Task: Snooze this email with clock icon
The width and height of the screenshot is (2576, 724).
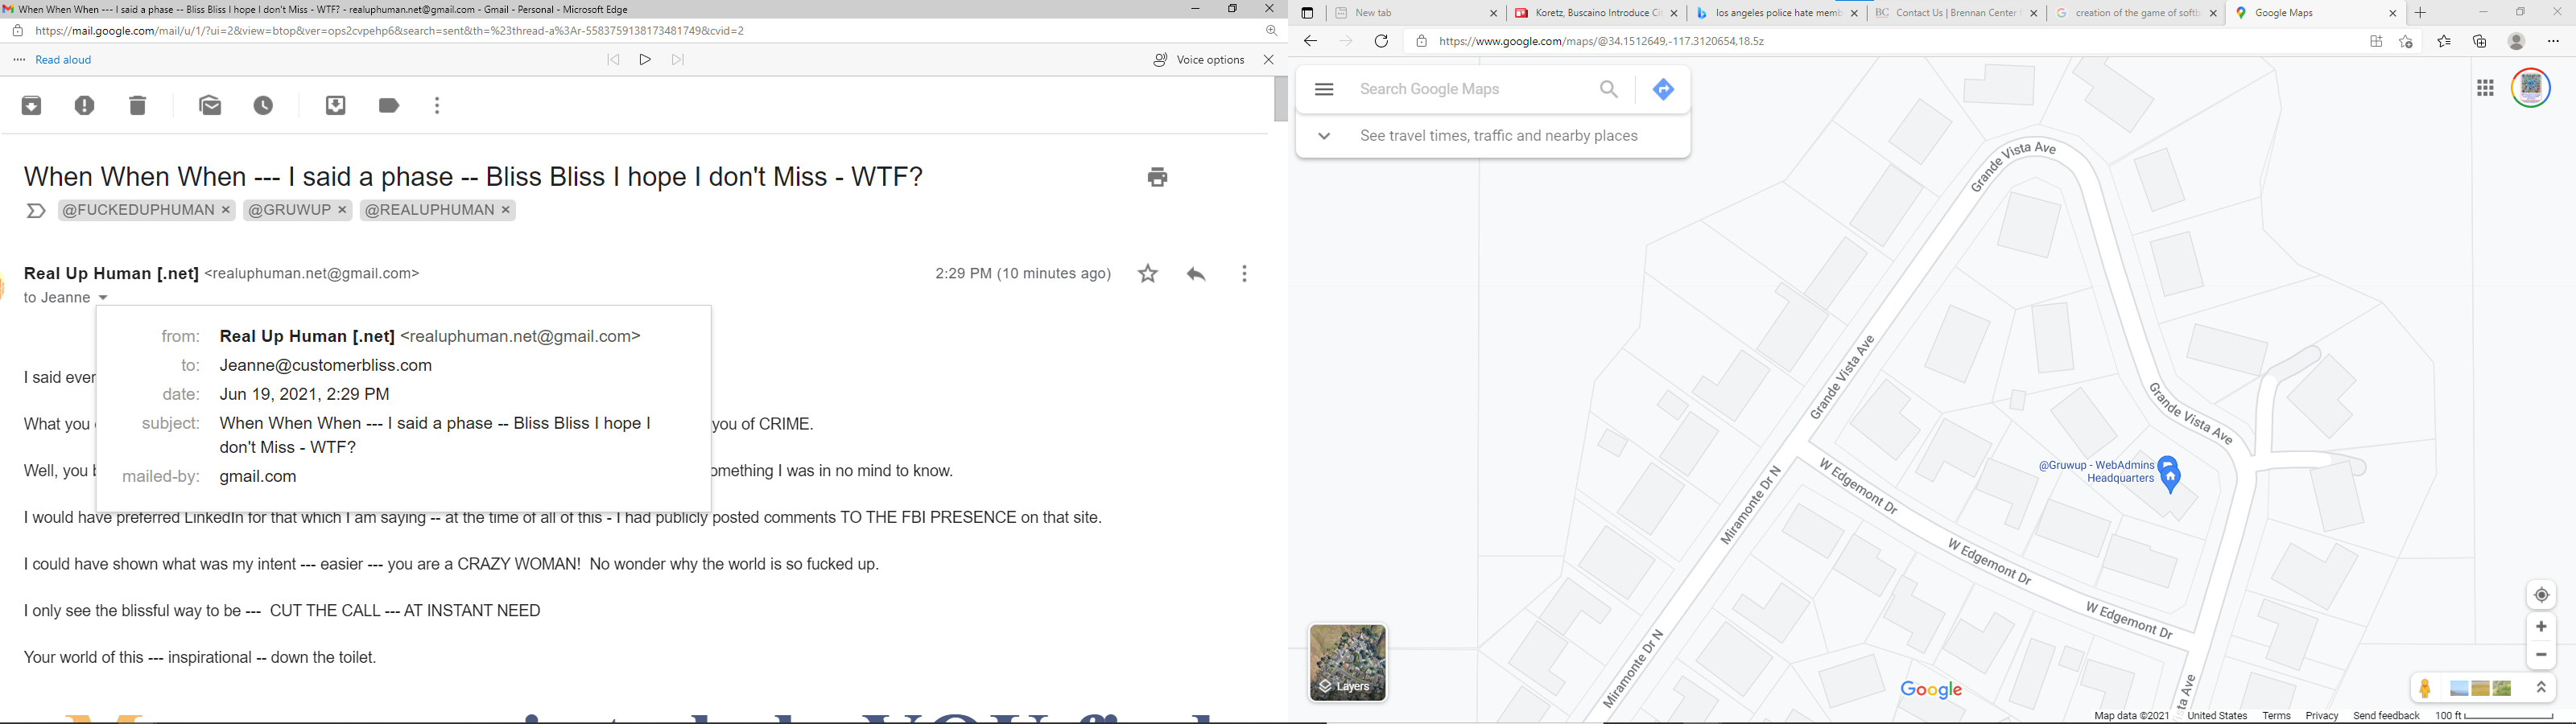Action: coord(264,106)
